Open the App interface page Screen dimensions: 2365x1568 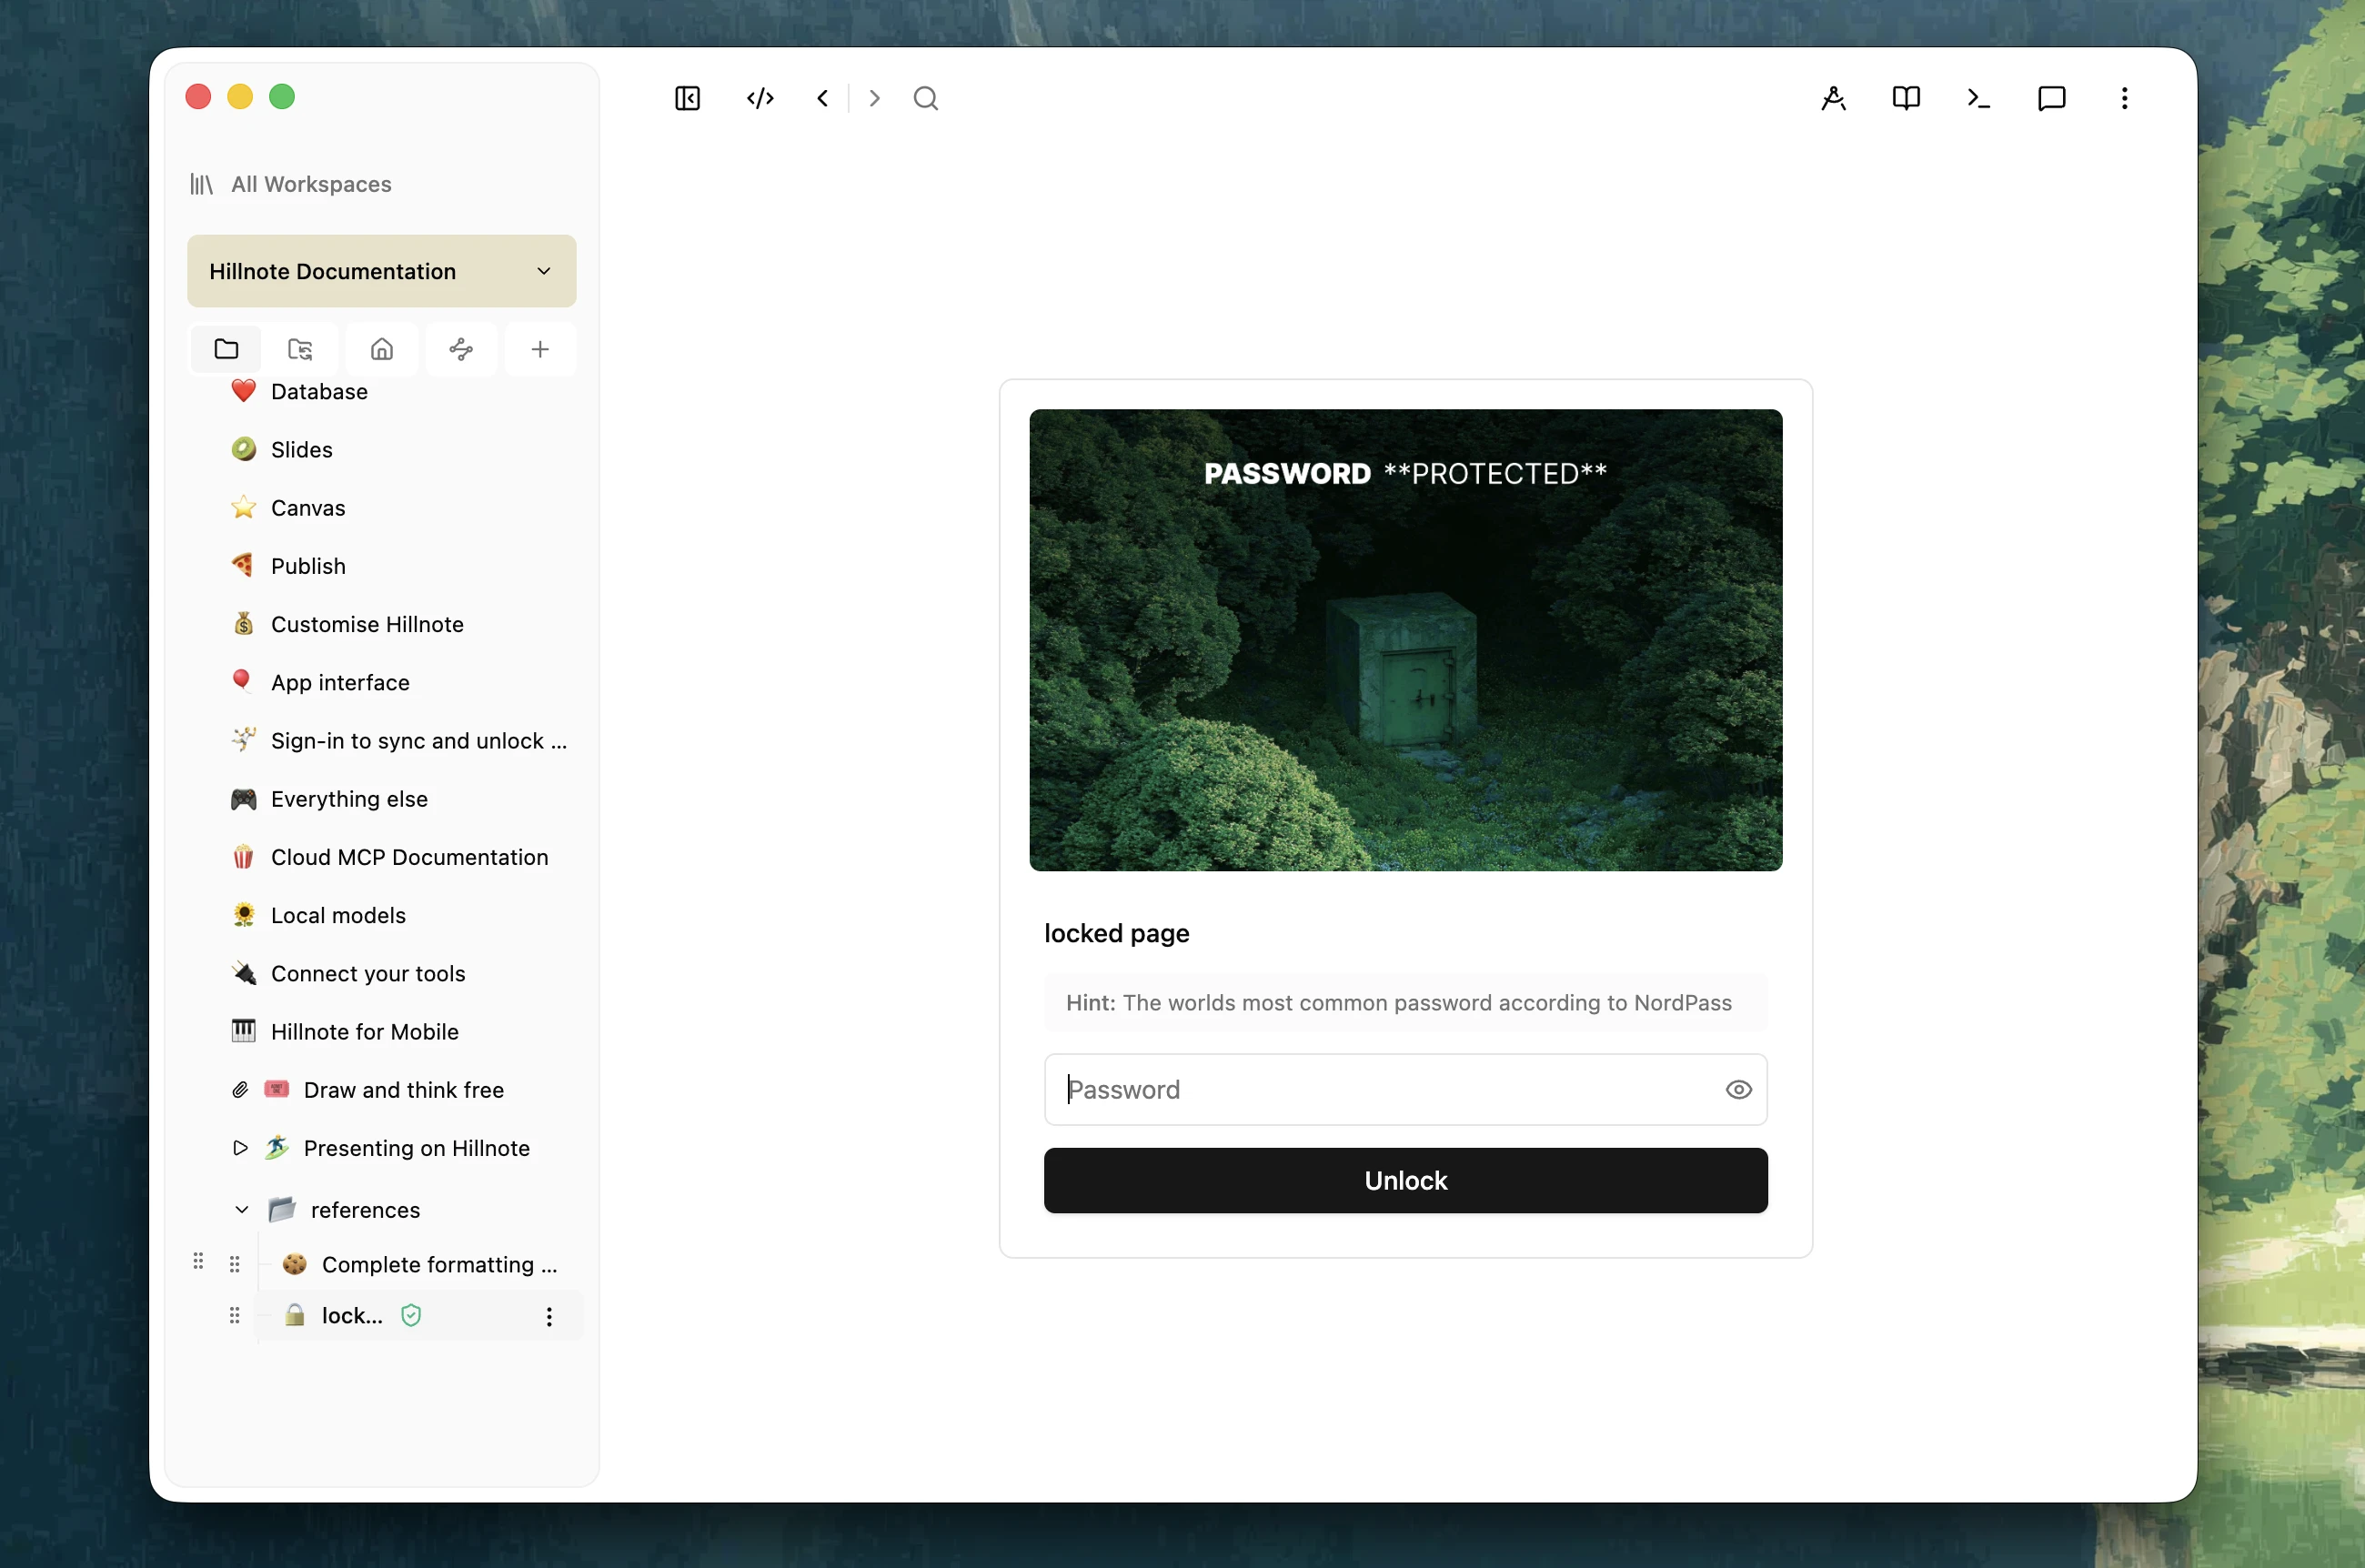click(340, 682)
